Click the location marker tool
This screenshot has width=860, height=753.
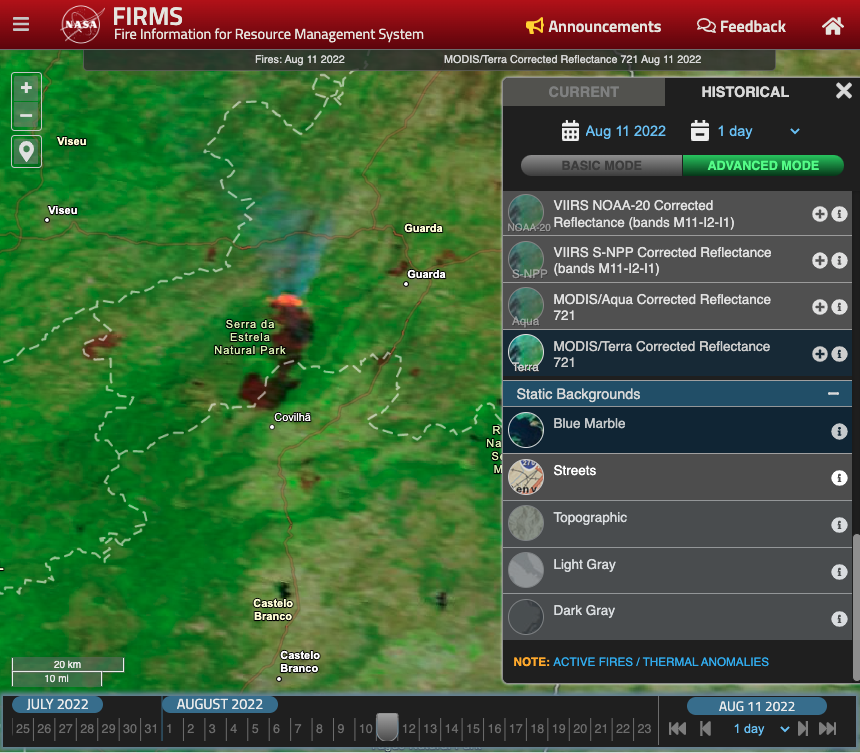pos(26,151)
